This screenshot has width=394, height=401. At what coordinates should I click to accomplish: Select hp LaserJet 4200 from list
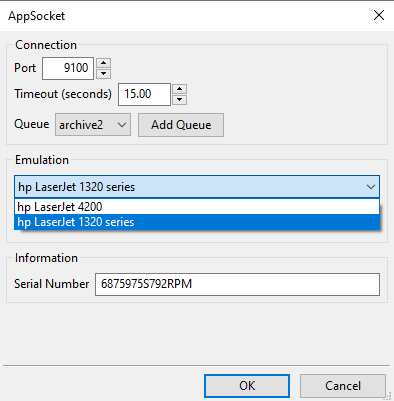click(x=197, y=207)
